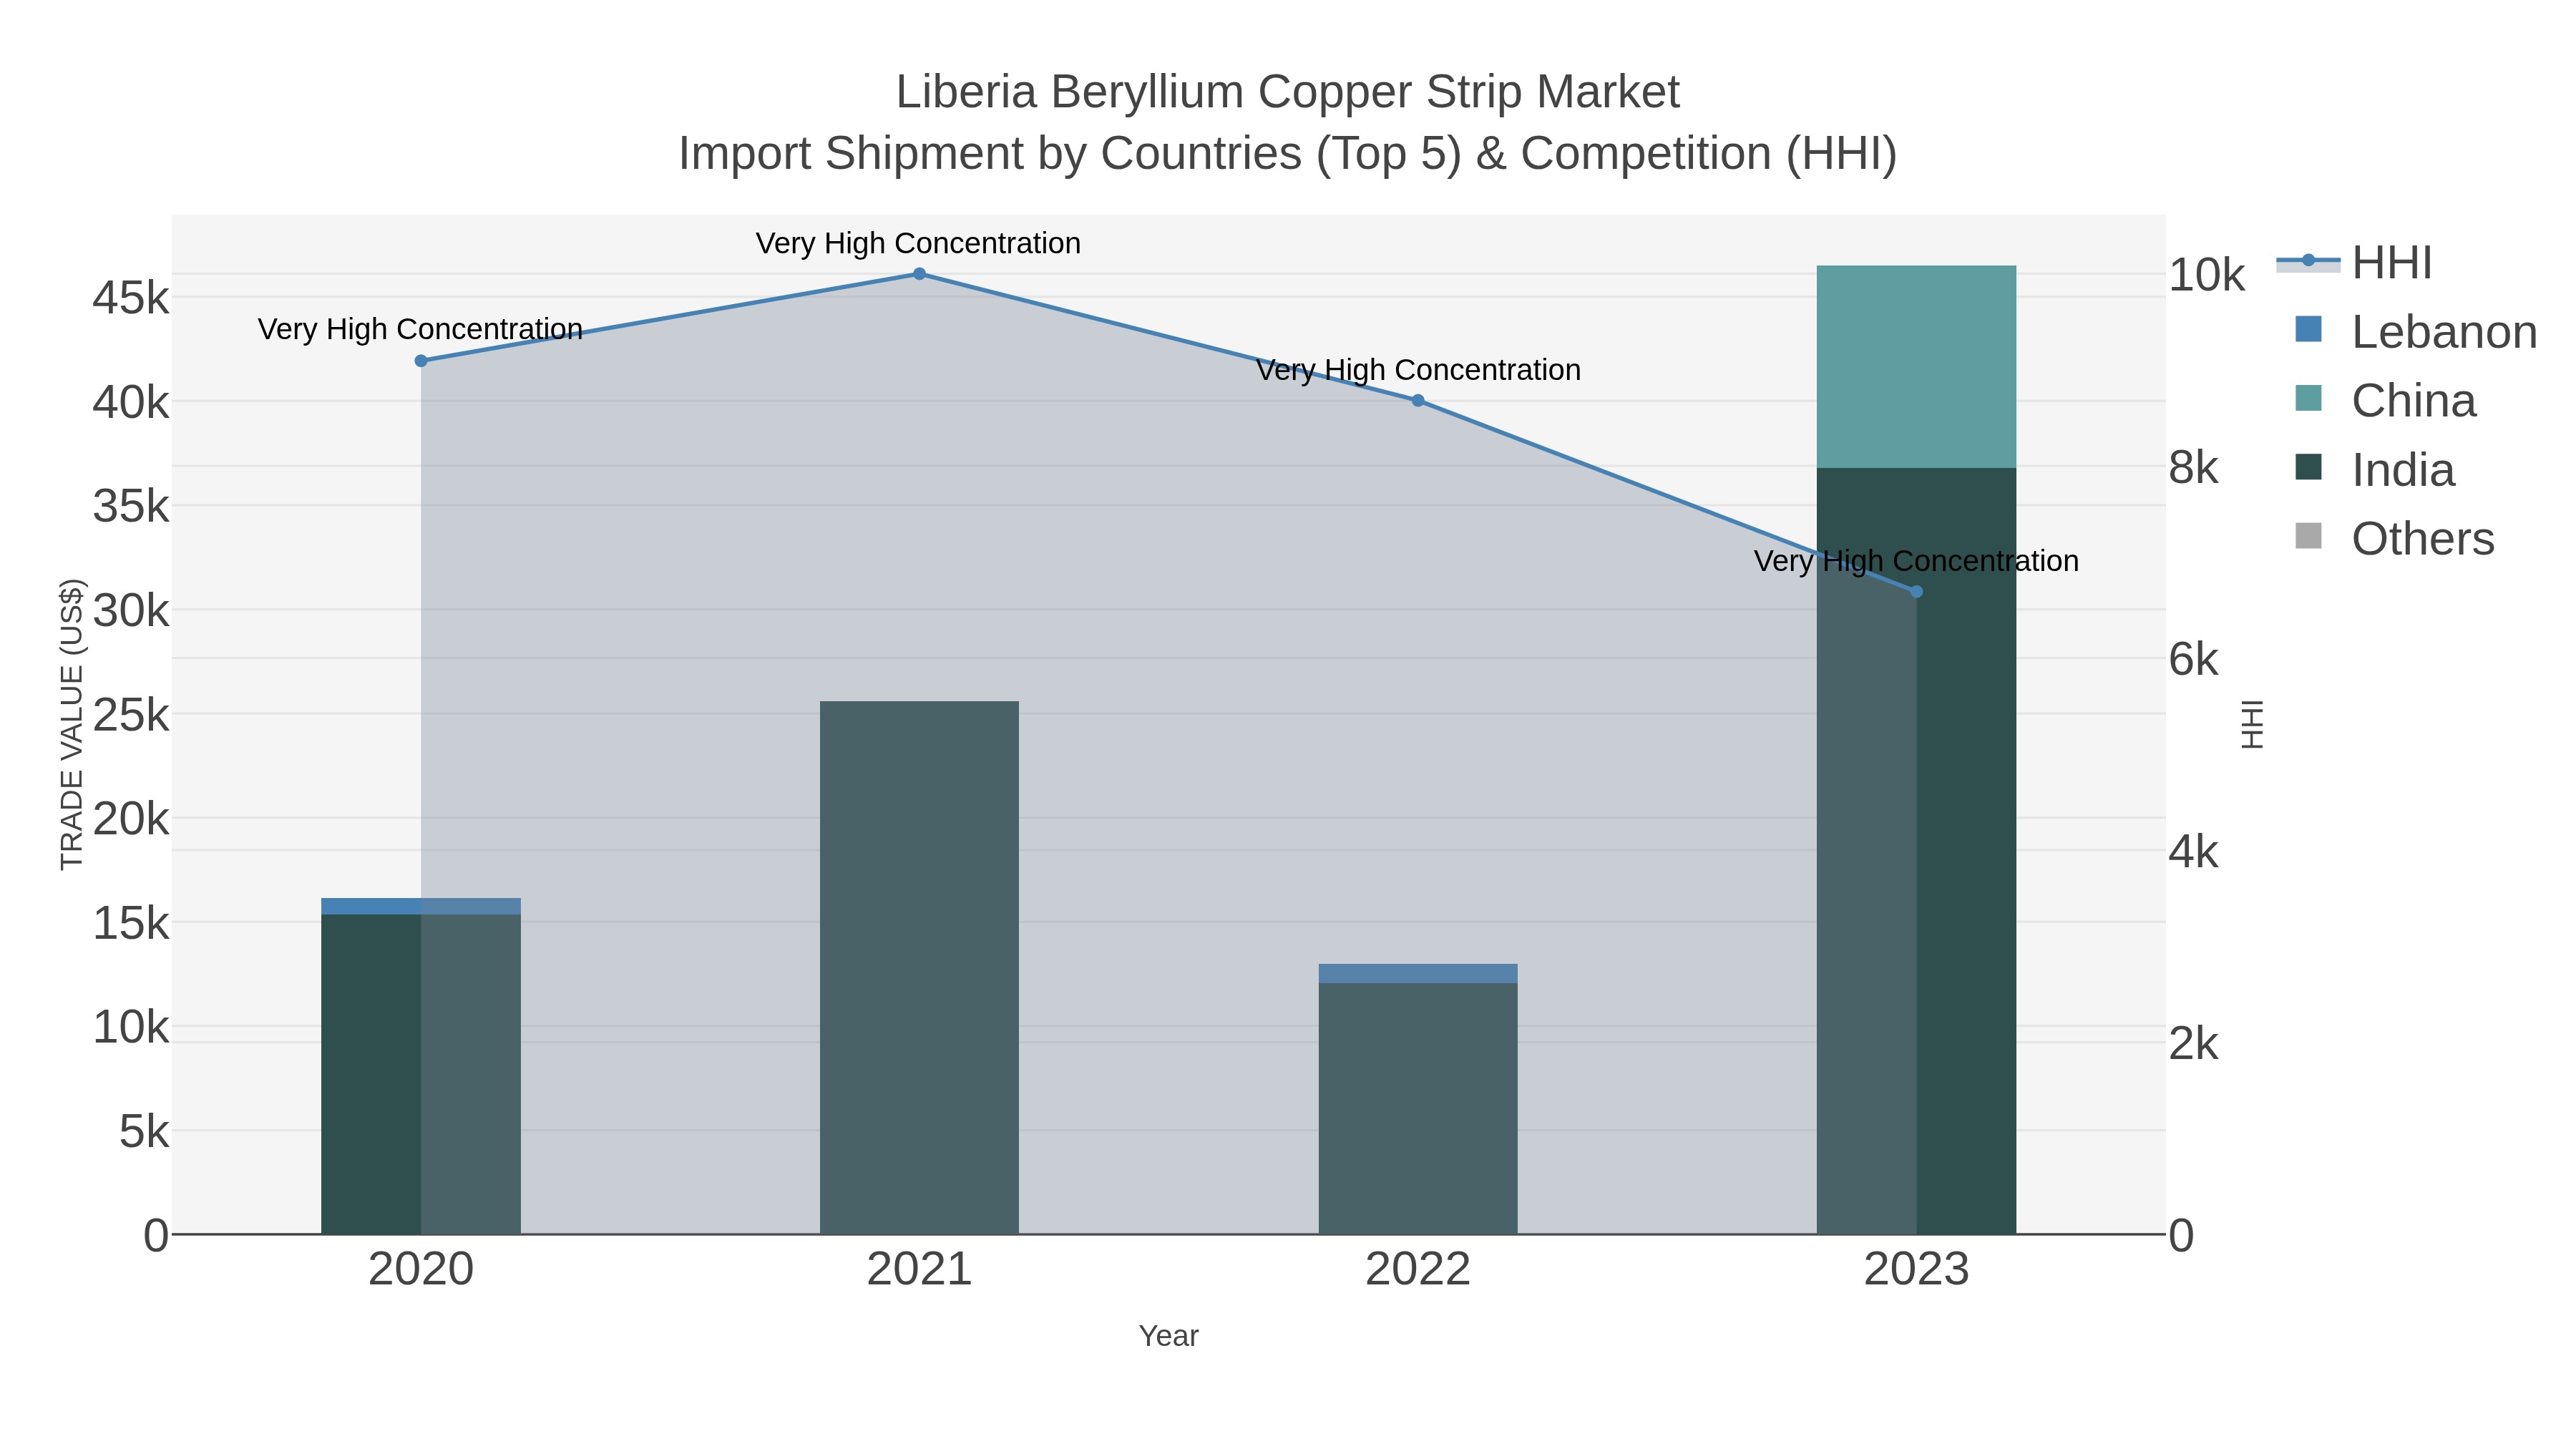This screenshot has height=1449, width=2576.
Task: Click the 2020 India bar segment
Action: click(x=421, y=1074)
